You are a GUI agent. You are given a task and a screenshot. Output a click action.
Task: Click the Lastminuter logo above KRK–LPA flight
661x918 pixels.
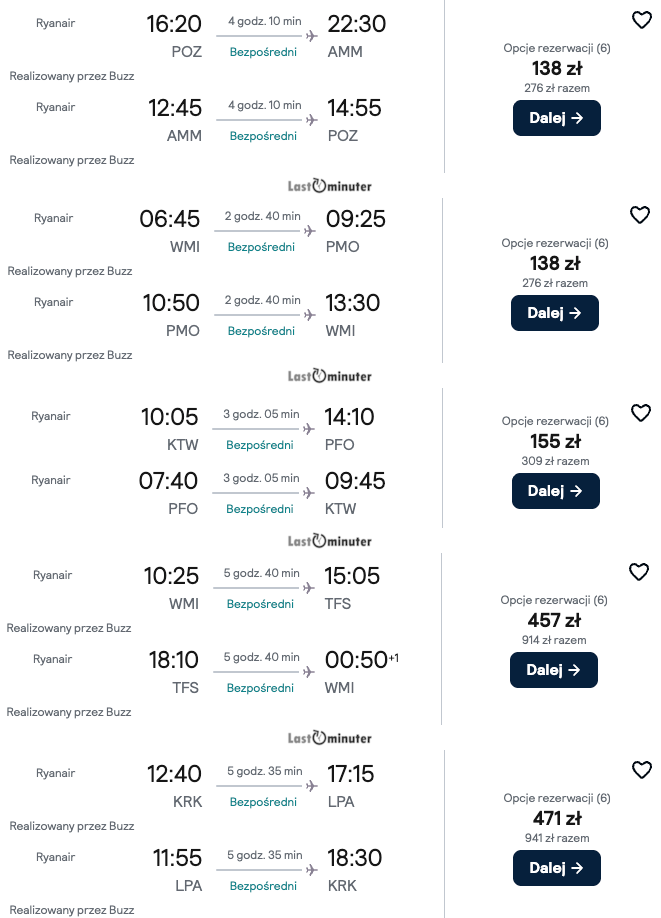pyautogui.click(x=330, y=738)
